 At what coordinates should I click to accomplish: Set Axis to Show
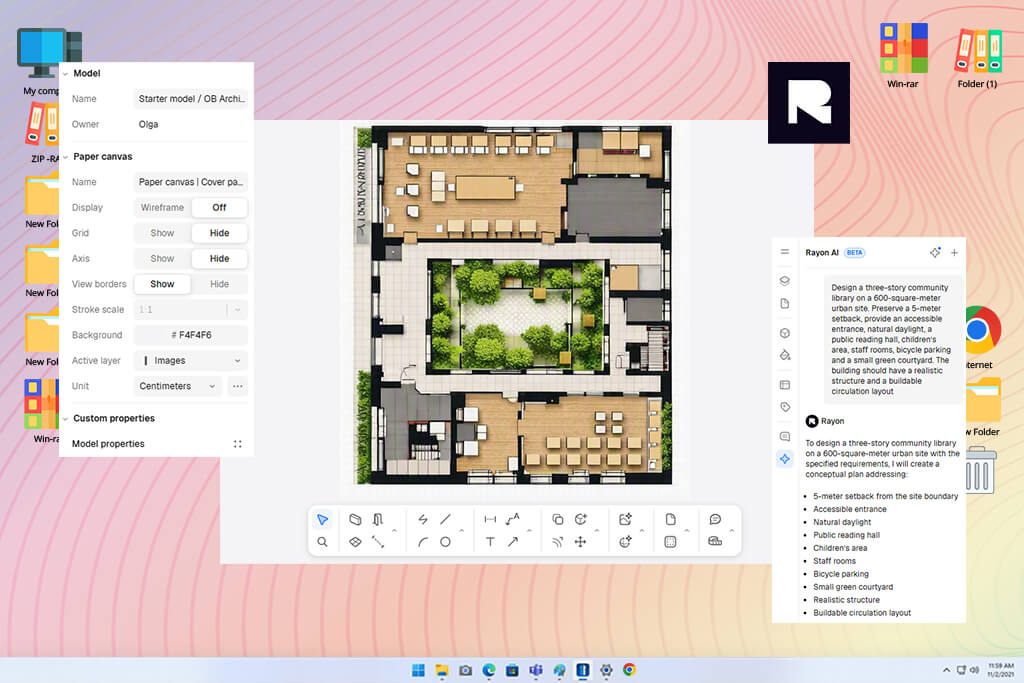tap(163, 259)
